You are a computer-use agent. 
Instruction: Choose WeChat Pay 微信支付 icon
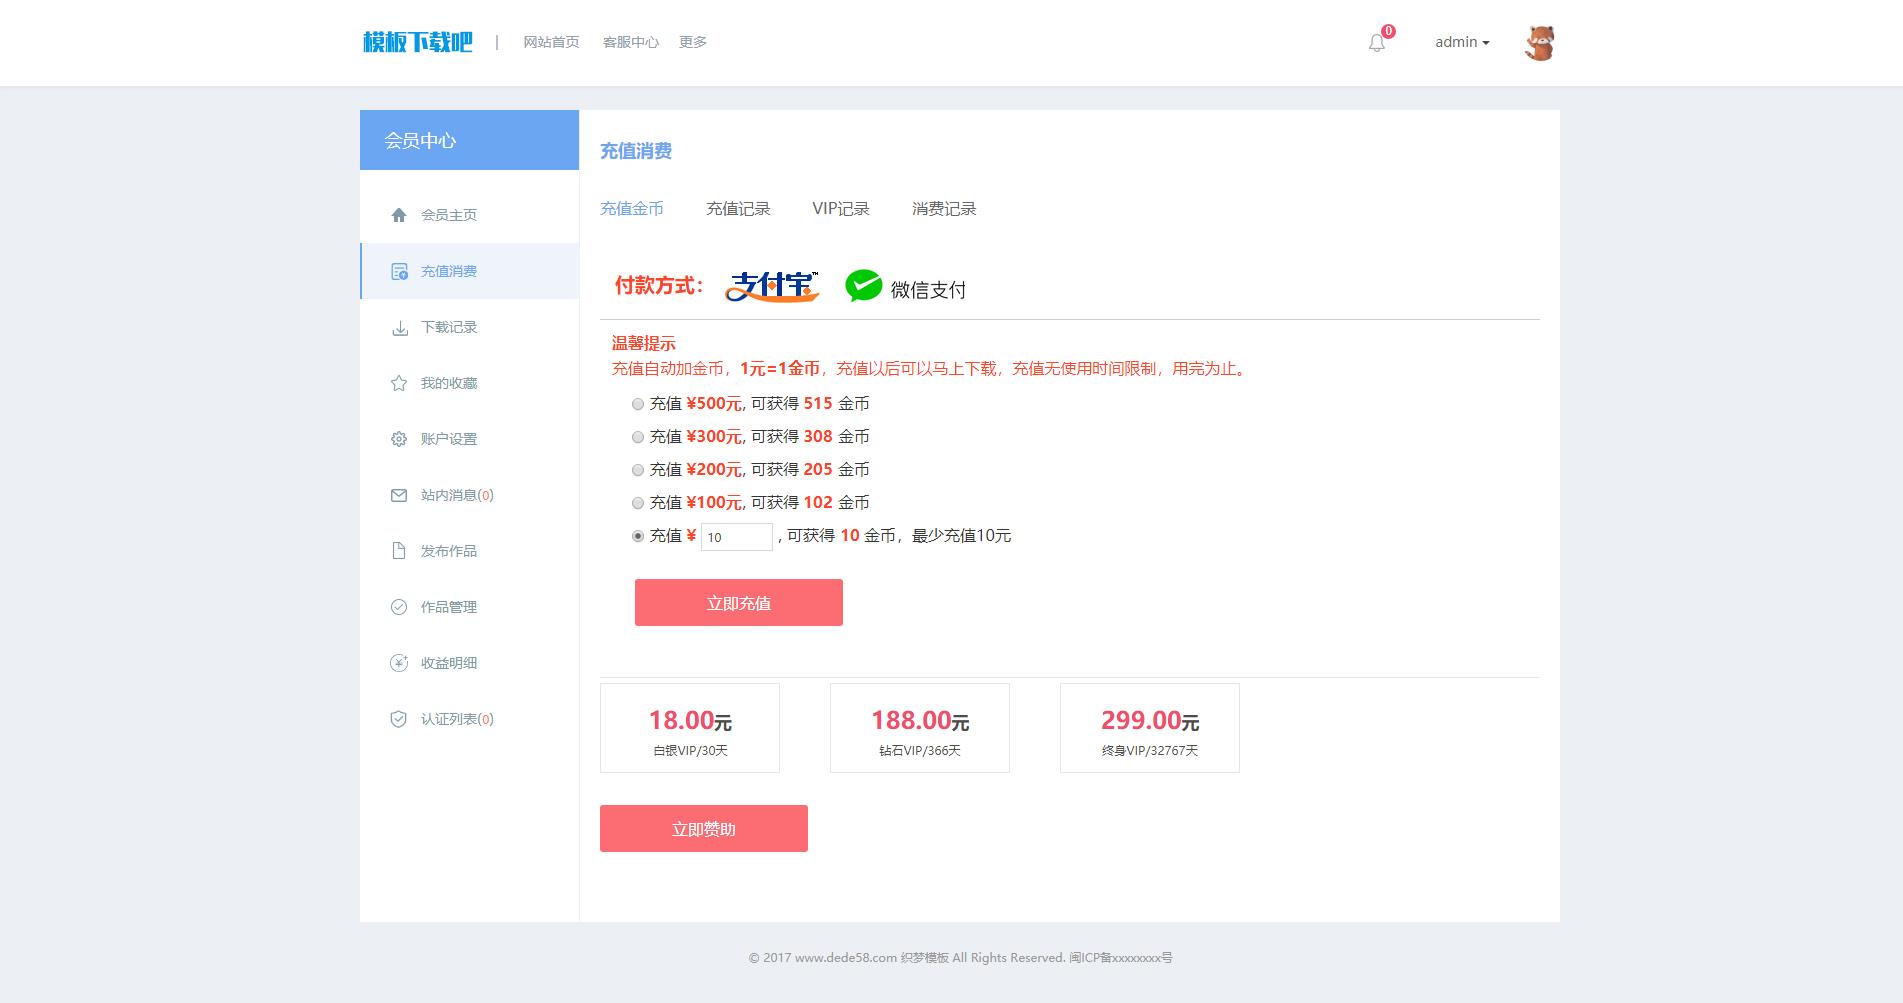coord(864,287)
